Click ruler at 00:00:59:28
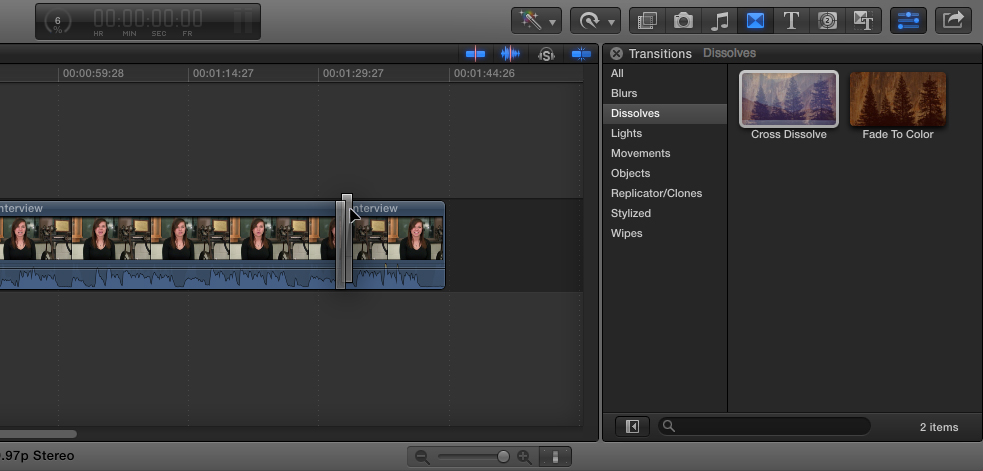Viewport: 983px width, 471px height. click(x=93, y=73)
